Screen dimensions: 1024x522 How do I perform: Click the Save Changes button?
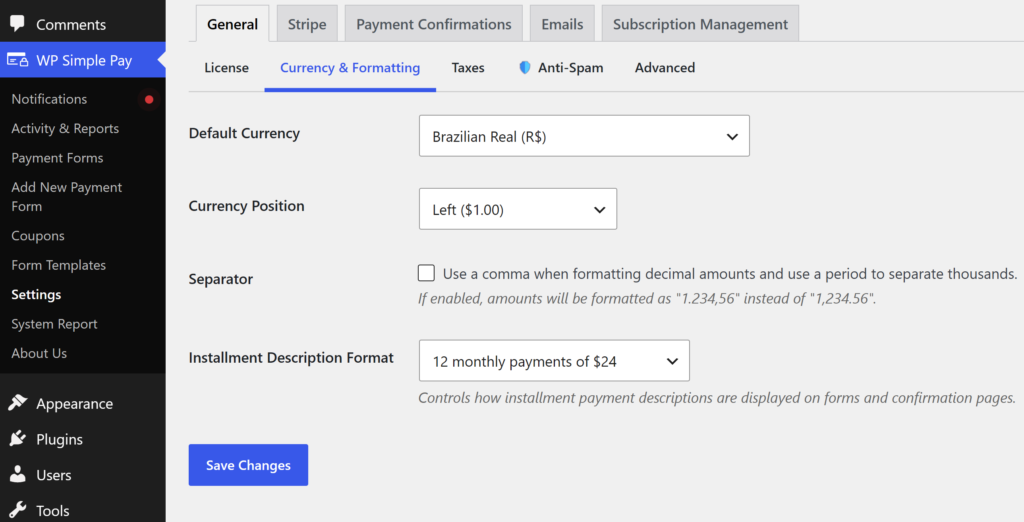coord(248,465)
